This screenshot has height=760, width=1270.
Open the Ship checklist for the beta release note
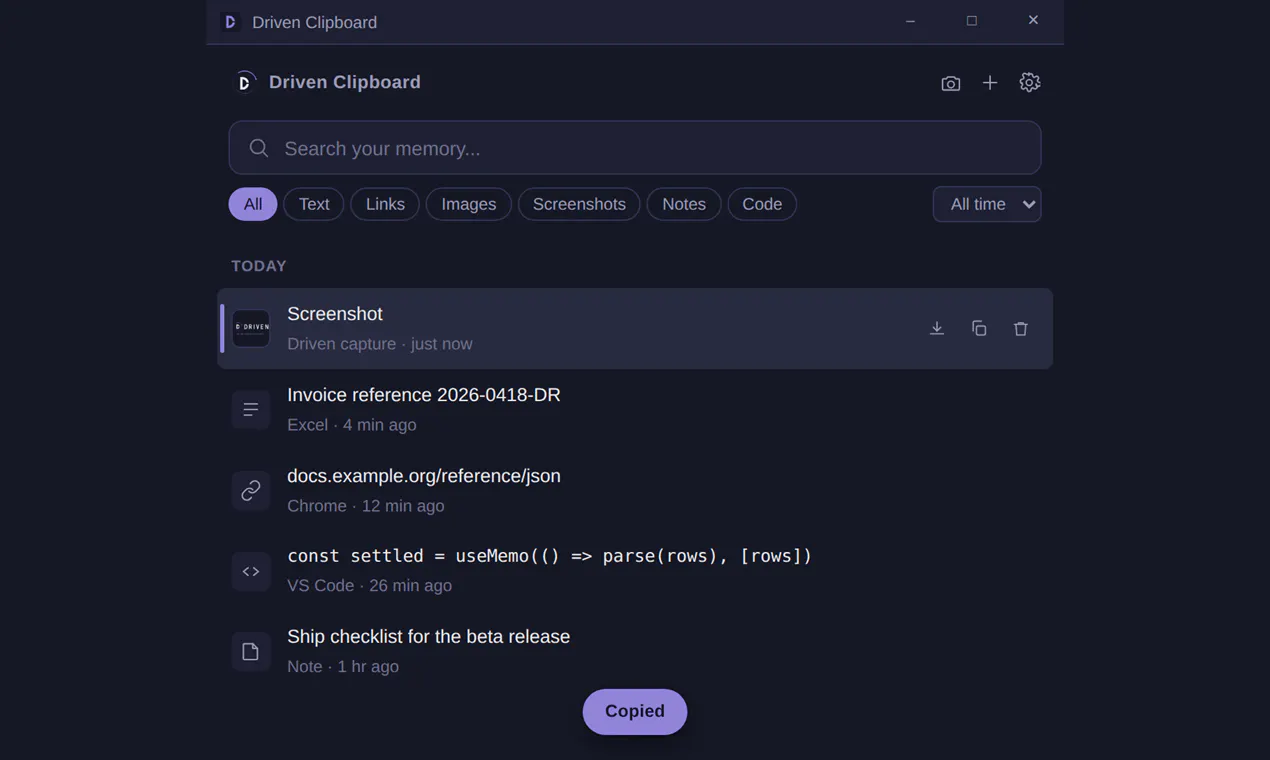tap(635, 652)
